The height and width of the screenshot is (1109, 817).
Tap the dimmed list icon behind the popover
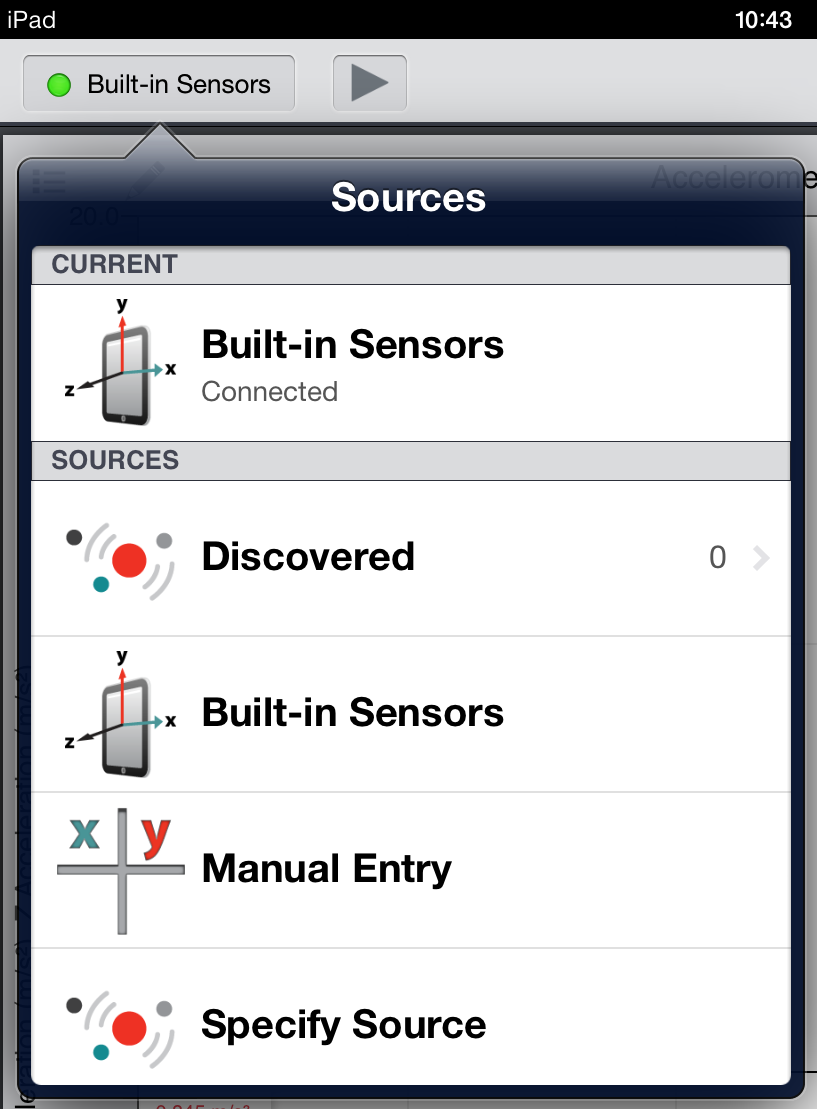[x=49, y=182]
